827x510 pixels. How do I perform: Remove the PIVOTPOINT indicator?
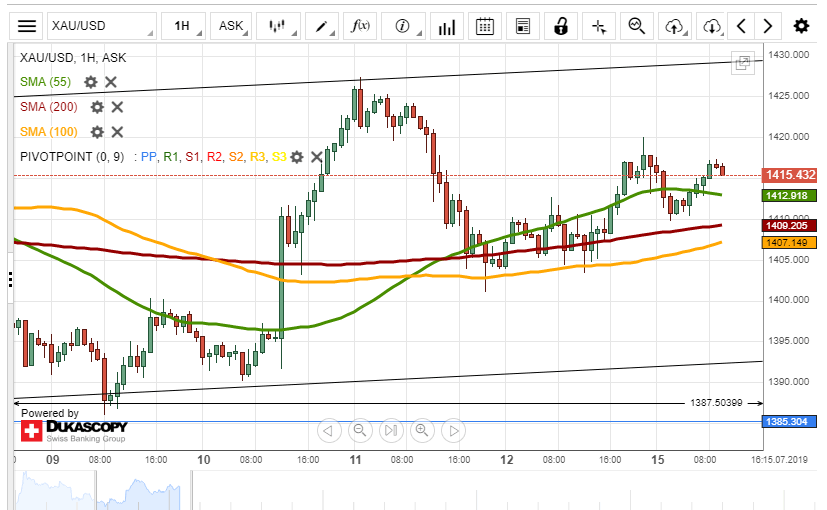316,157
